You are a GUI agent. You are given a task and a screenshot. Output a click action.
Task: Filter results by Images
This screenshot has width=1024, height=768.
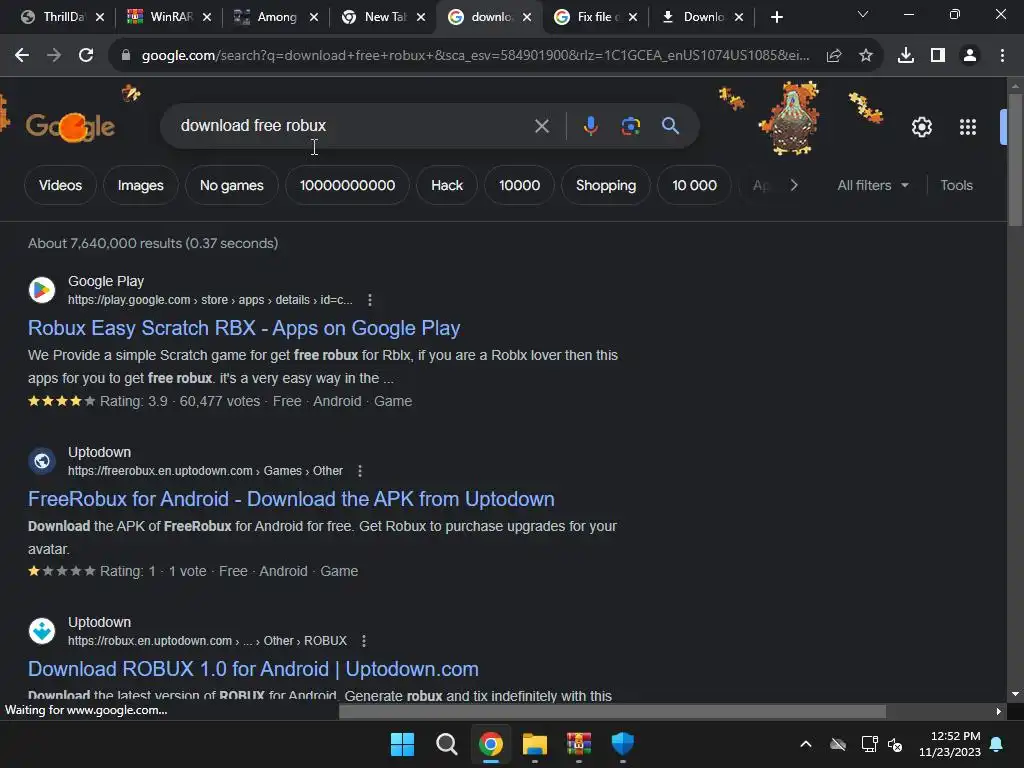click(140, 185)
